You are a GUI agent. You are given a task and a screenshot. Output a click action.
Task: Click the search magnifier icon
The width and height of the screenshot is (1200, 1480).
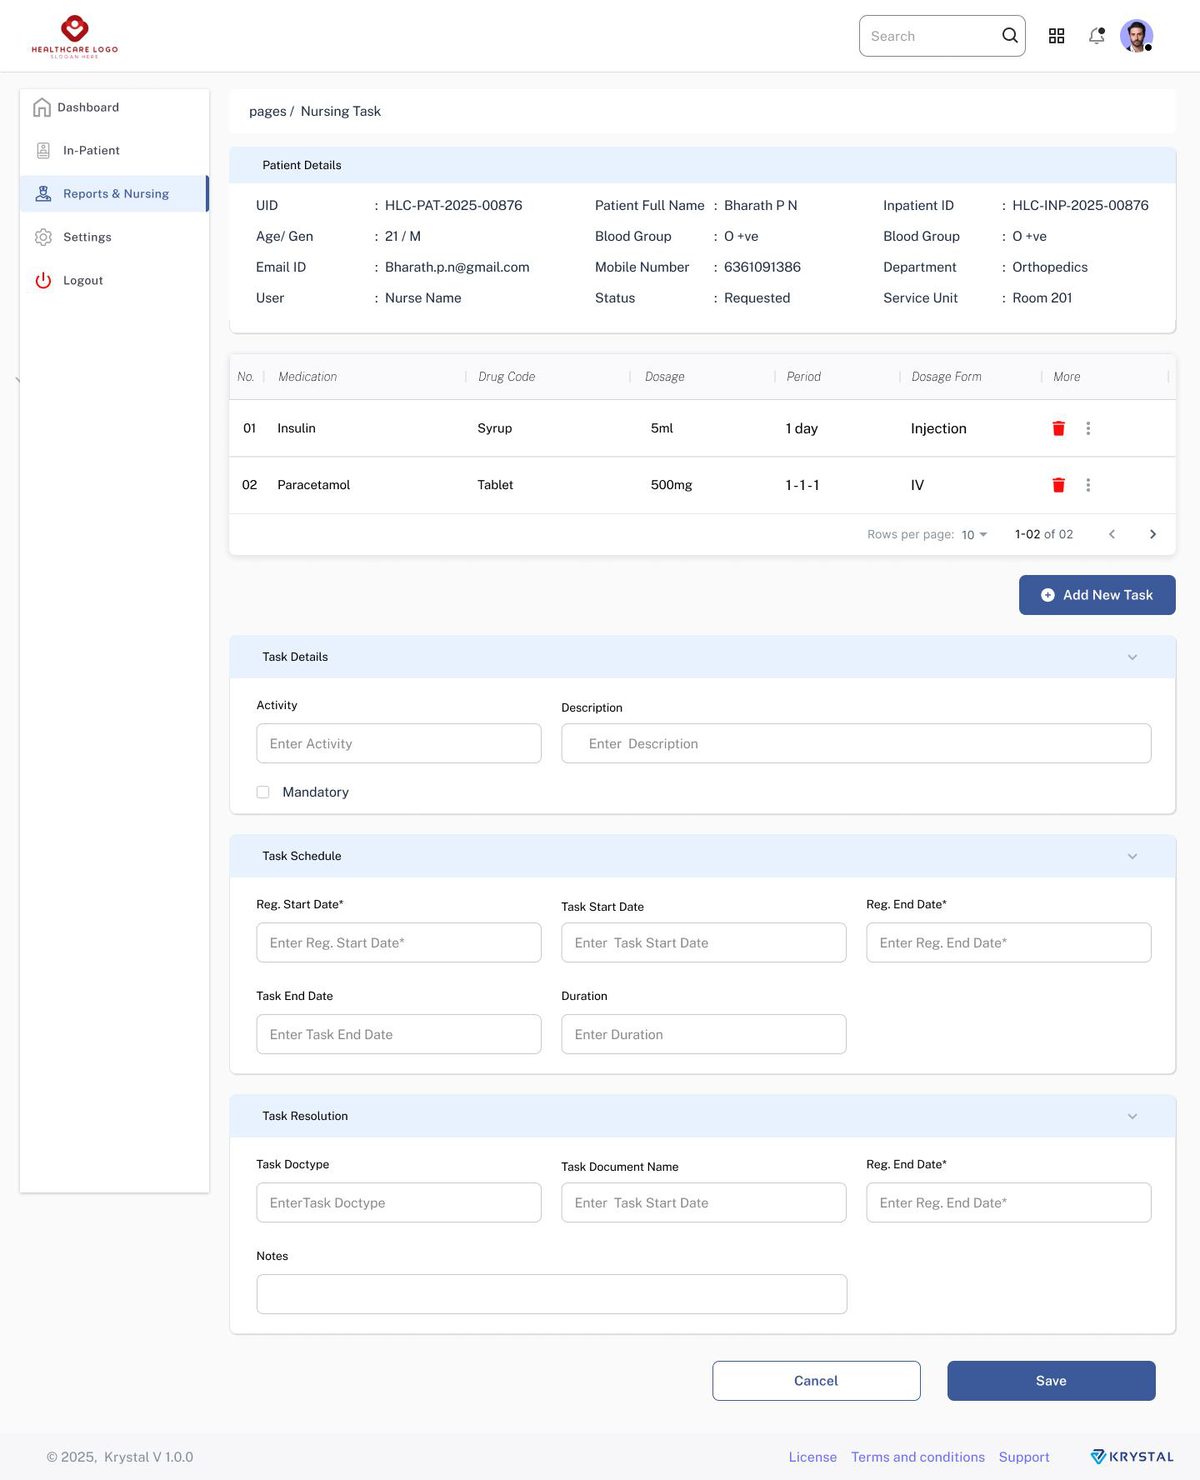coord(1010,36)
